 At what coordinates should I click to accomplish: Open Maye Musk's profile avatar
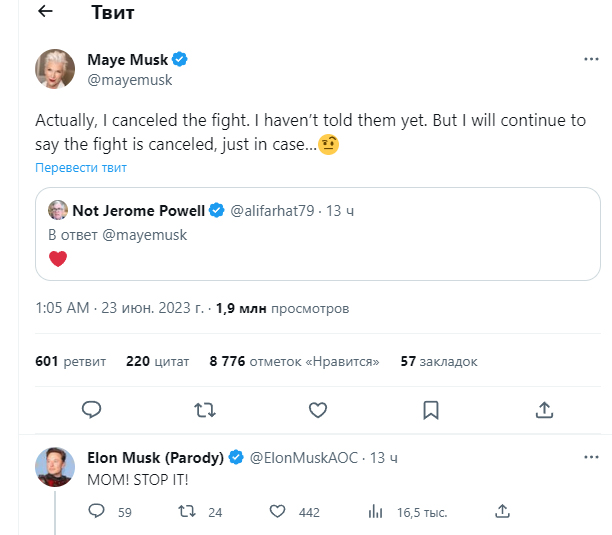coord(55,69)
